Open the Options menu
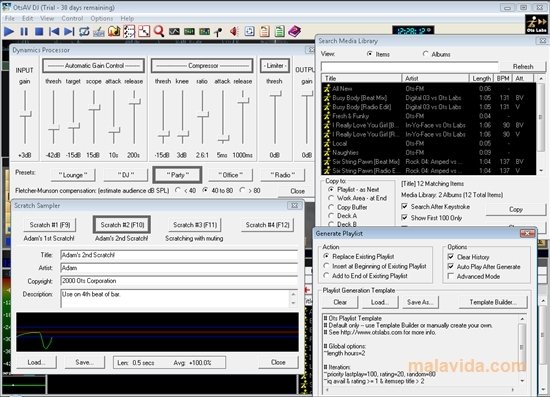The image size is (550, 397). click(102, 18)
